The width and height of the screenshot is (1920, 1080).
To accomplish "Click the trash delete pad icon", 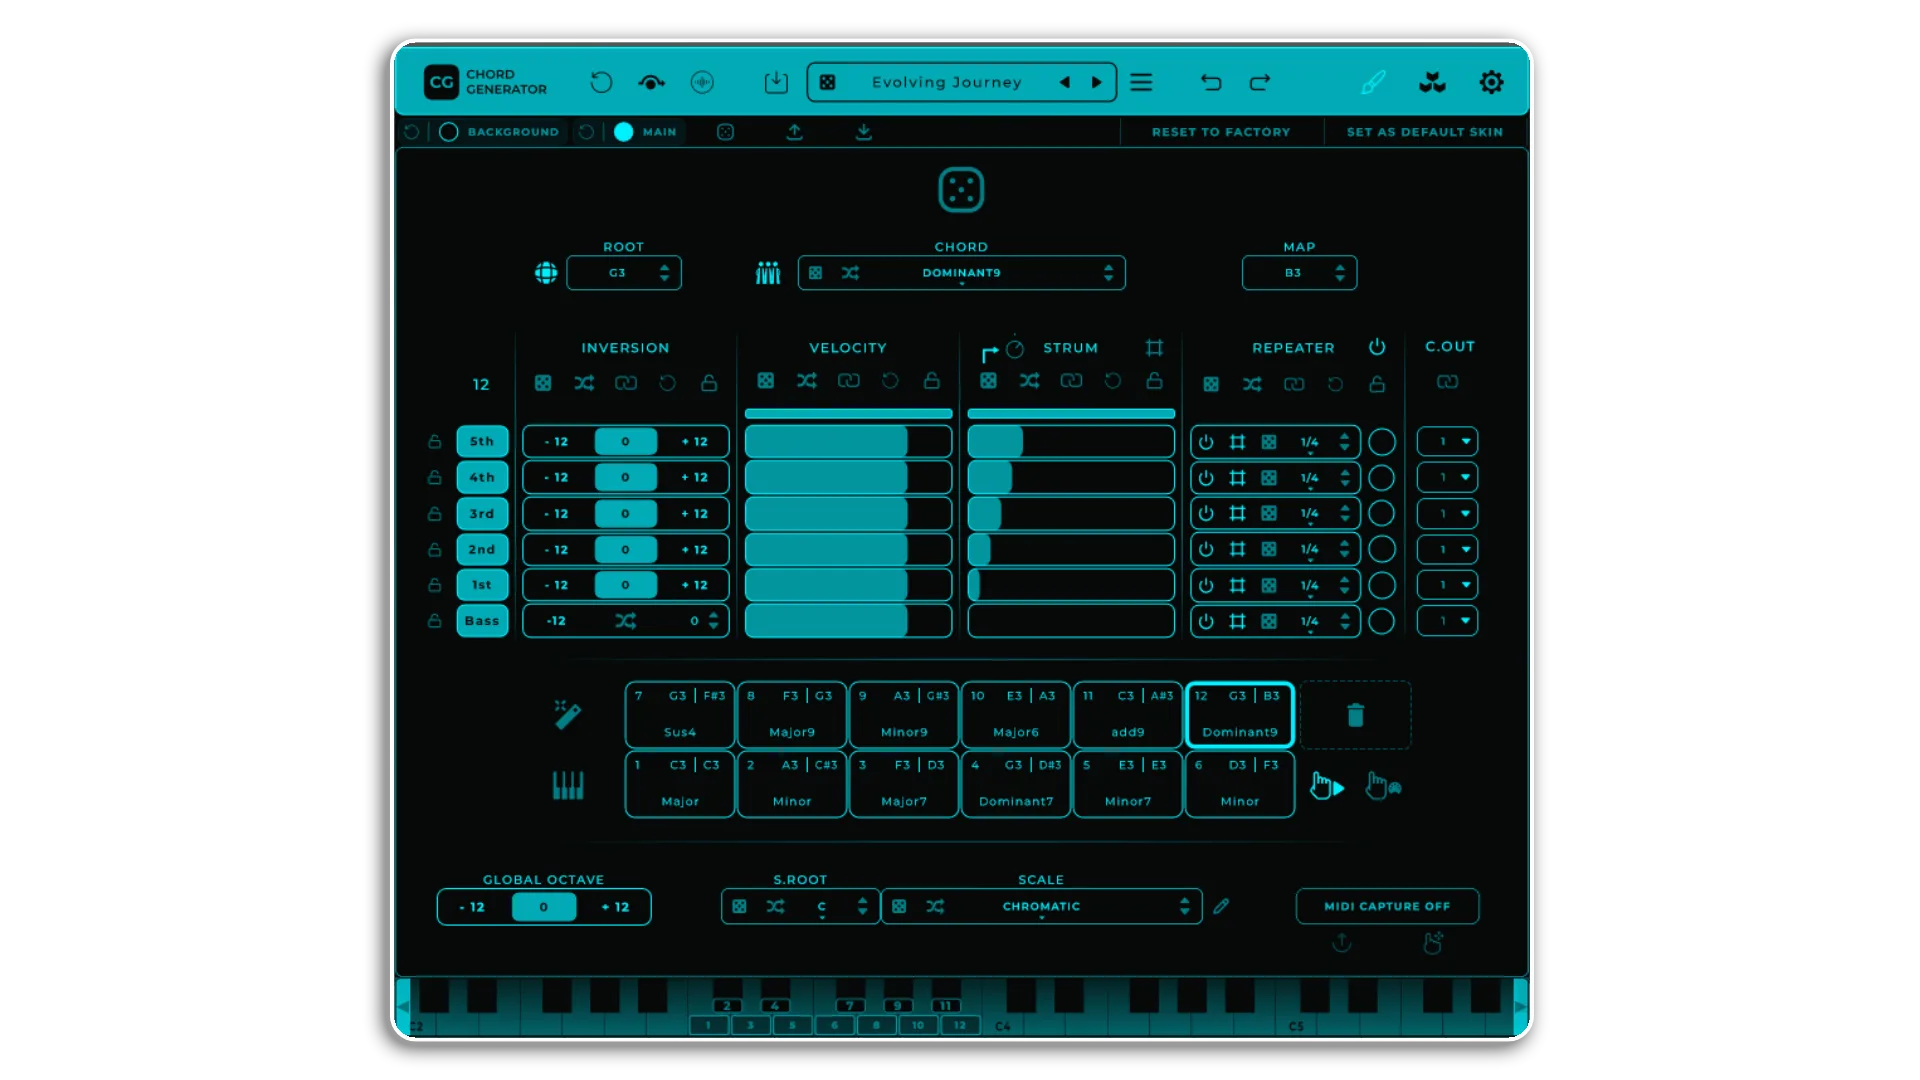I will (x=1355, y=715).
